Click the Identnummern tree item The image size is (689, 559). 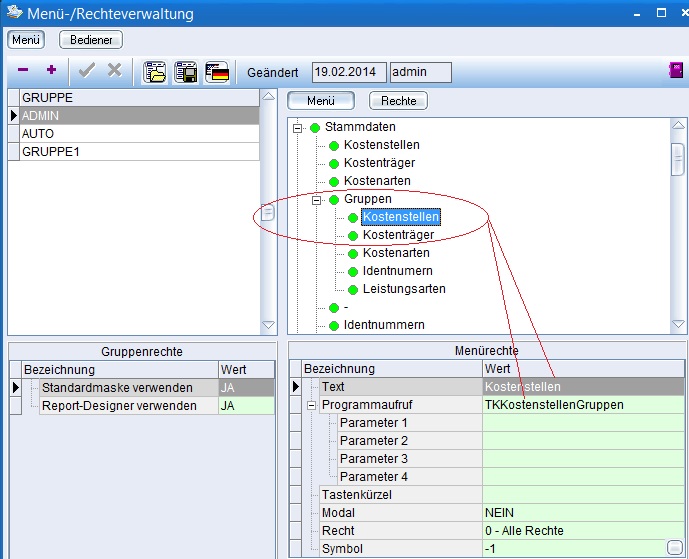pos(384,325)
